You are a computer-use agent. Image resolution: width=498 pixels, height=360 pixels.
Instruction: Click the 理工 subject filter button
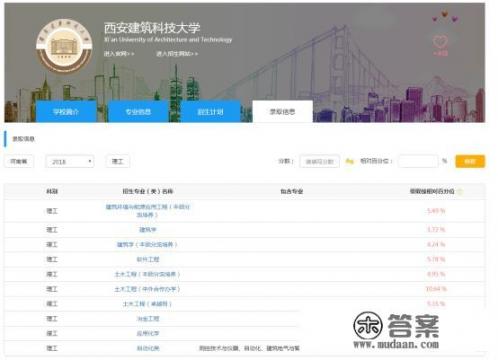tap(117, 161)
